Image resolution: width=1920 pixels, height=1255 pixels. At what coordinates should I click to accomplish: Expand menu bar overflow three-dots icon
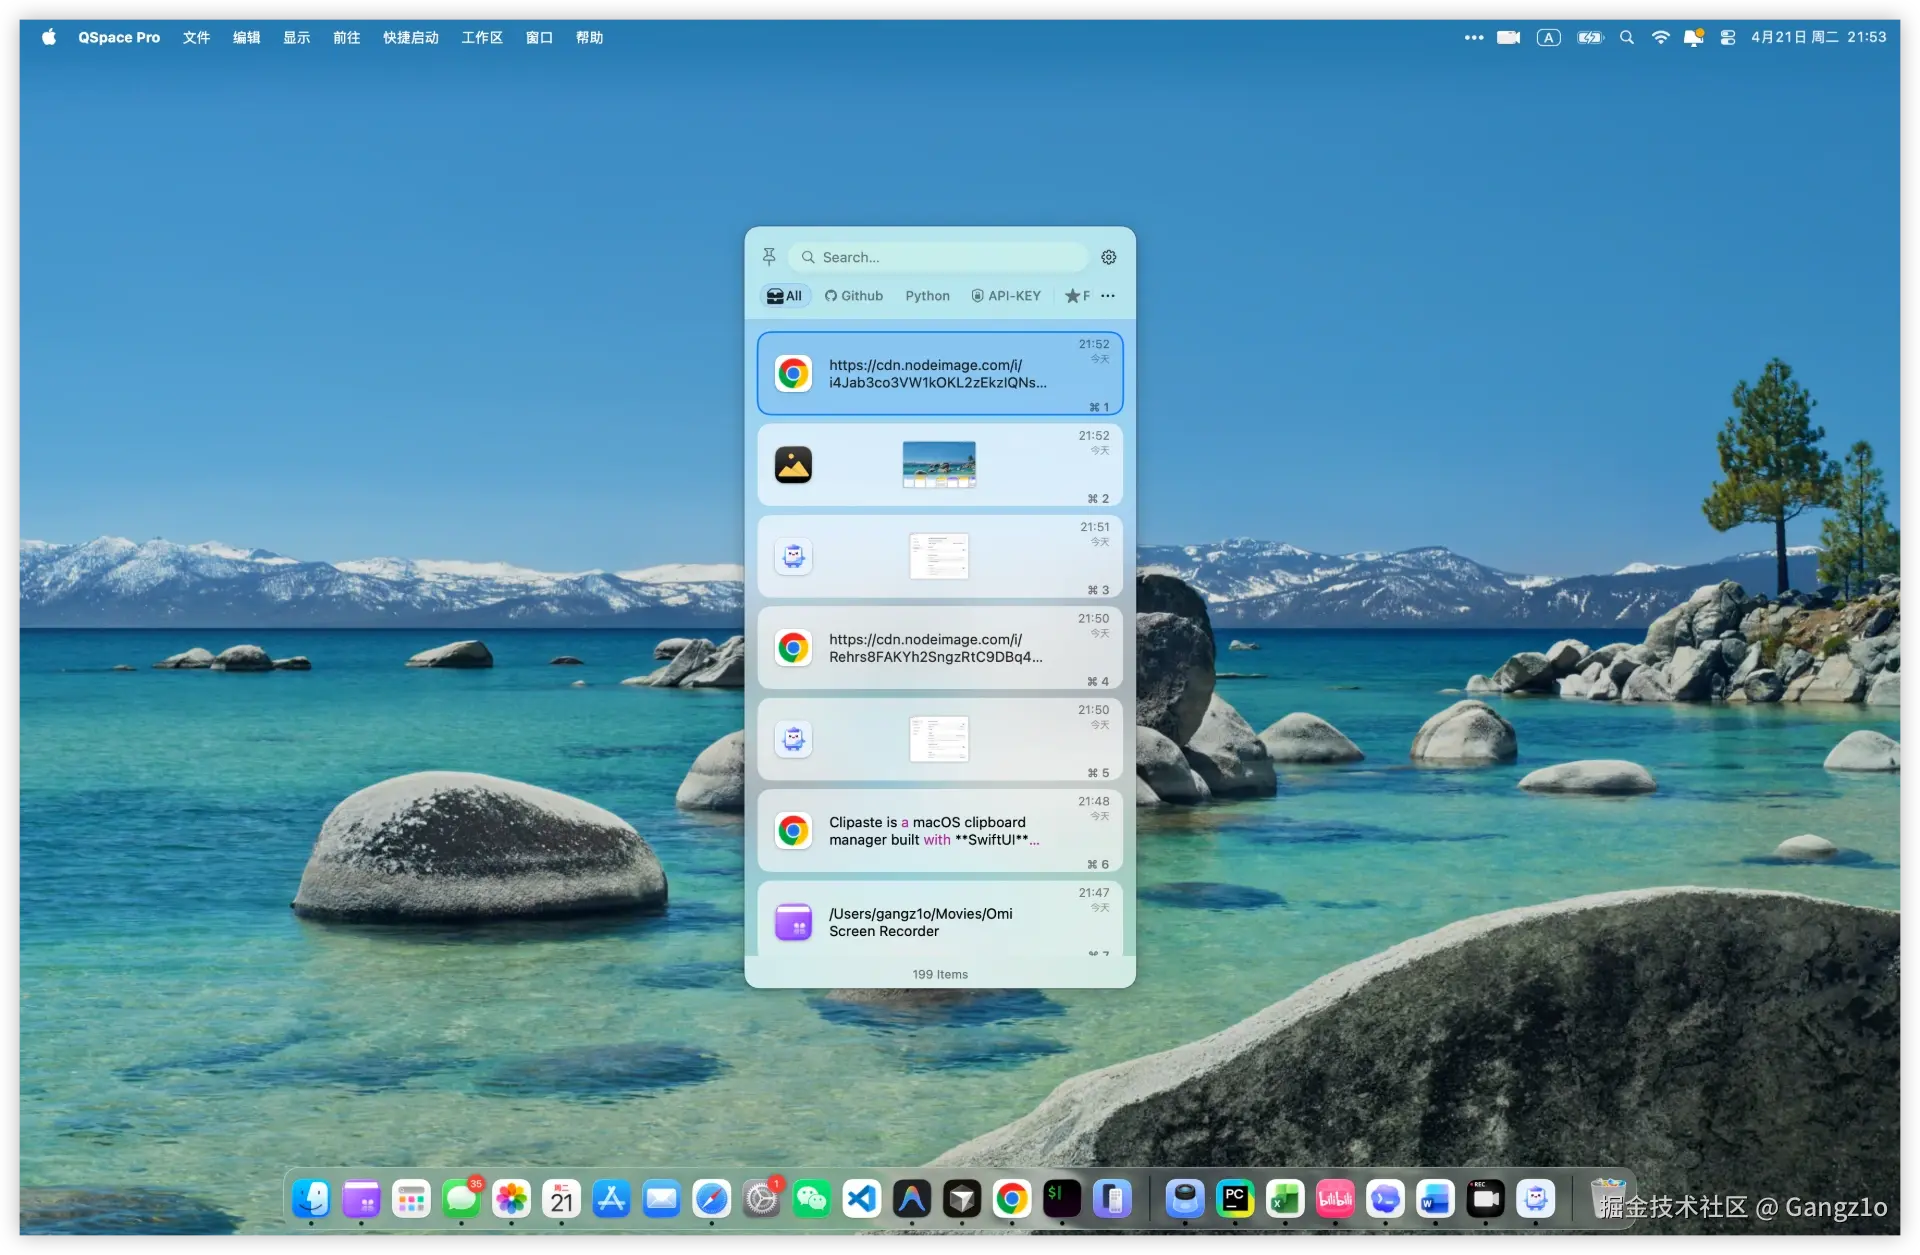coord(1473,37)
